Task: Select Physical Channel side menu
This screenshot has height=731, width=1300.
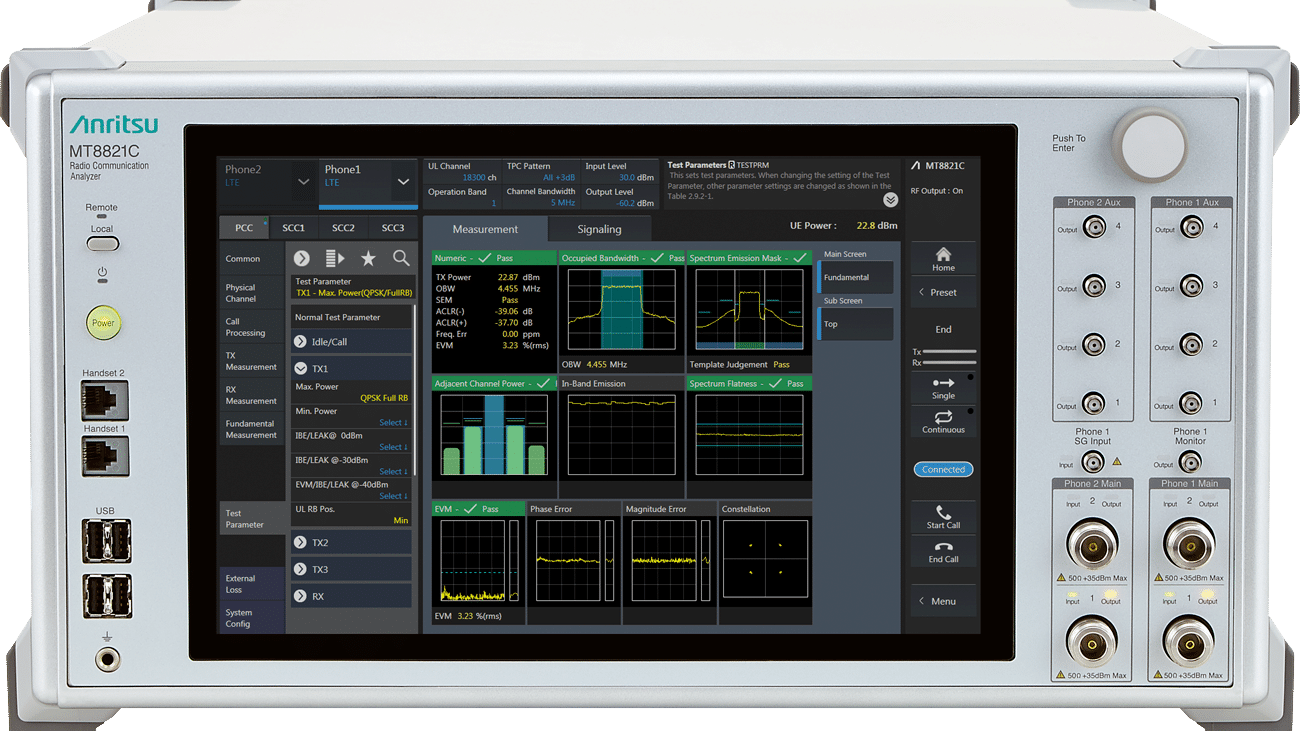Action: [252, 293]
